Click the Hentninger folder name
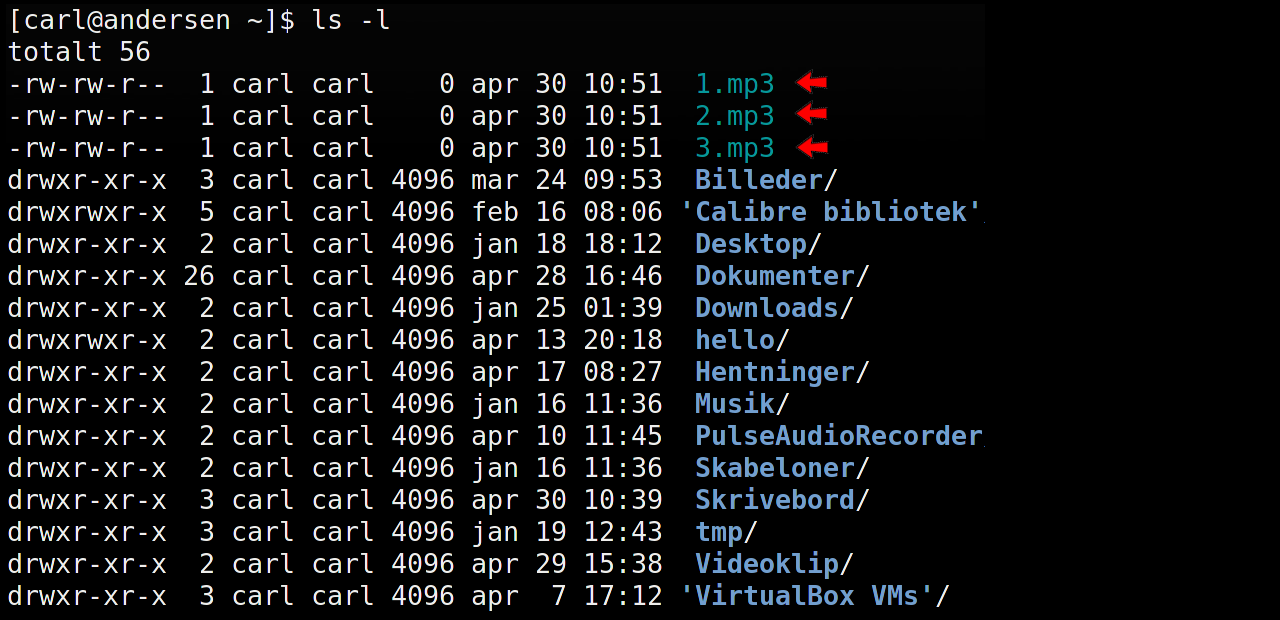This screenshot has width=1280, height=620. click(x=775, y=372)
